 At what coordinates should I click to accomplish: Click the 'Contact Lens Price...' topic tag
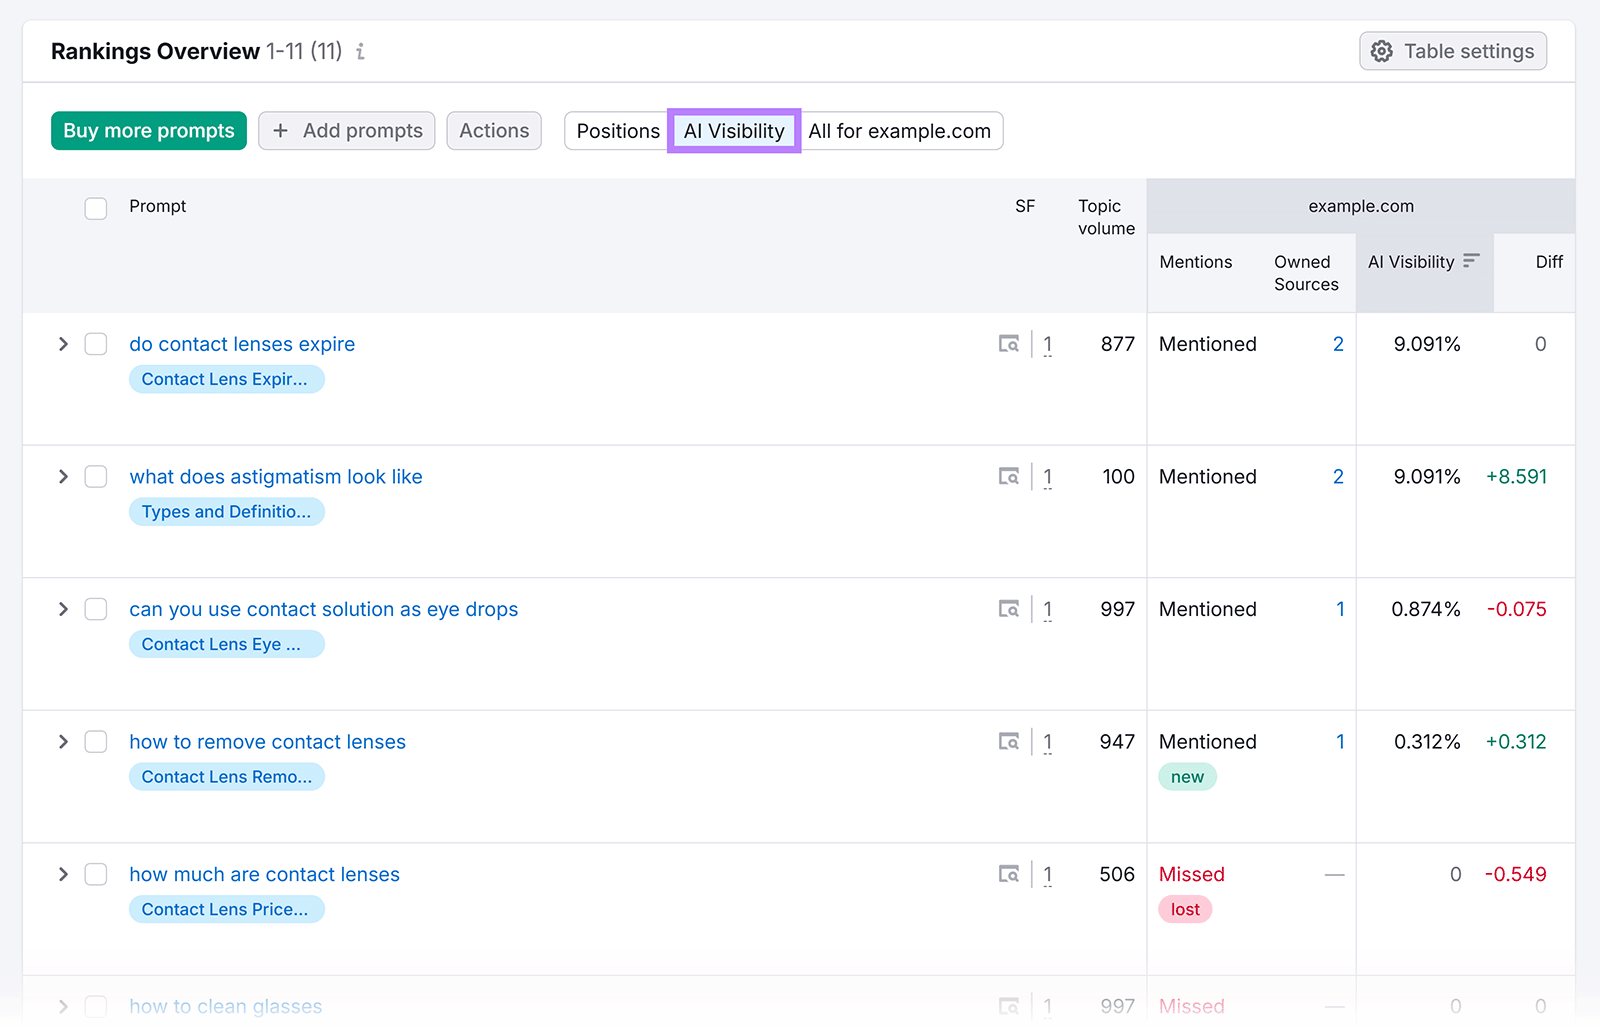(226, 910)
